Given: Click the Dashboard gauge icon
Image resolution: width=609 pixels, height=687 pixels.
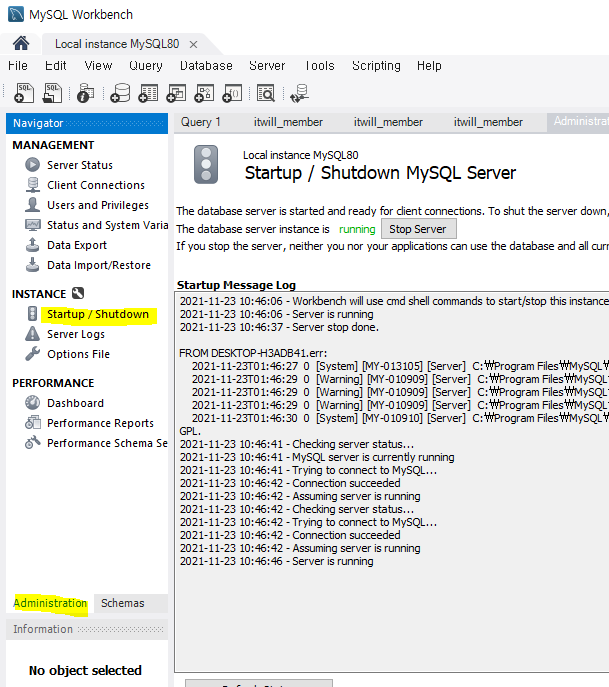Looking at the screenshot, I should point(32,403).
